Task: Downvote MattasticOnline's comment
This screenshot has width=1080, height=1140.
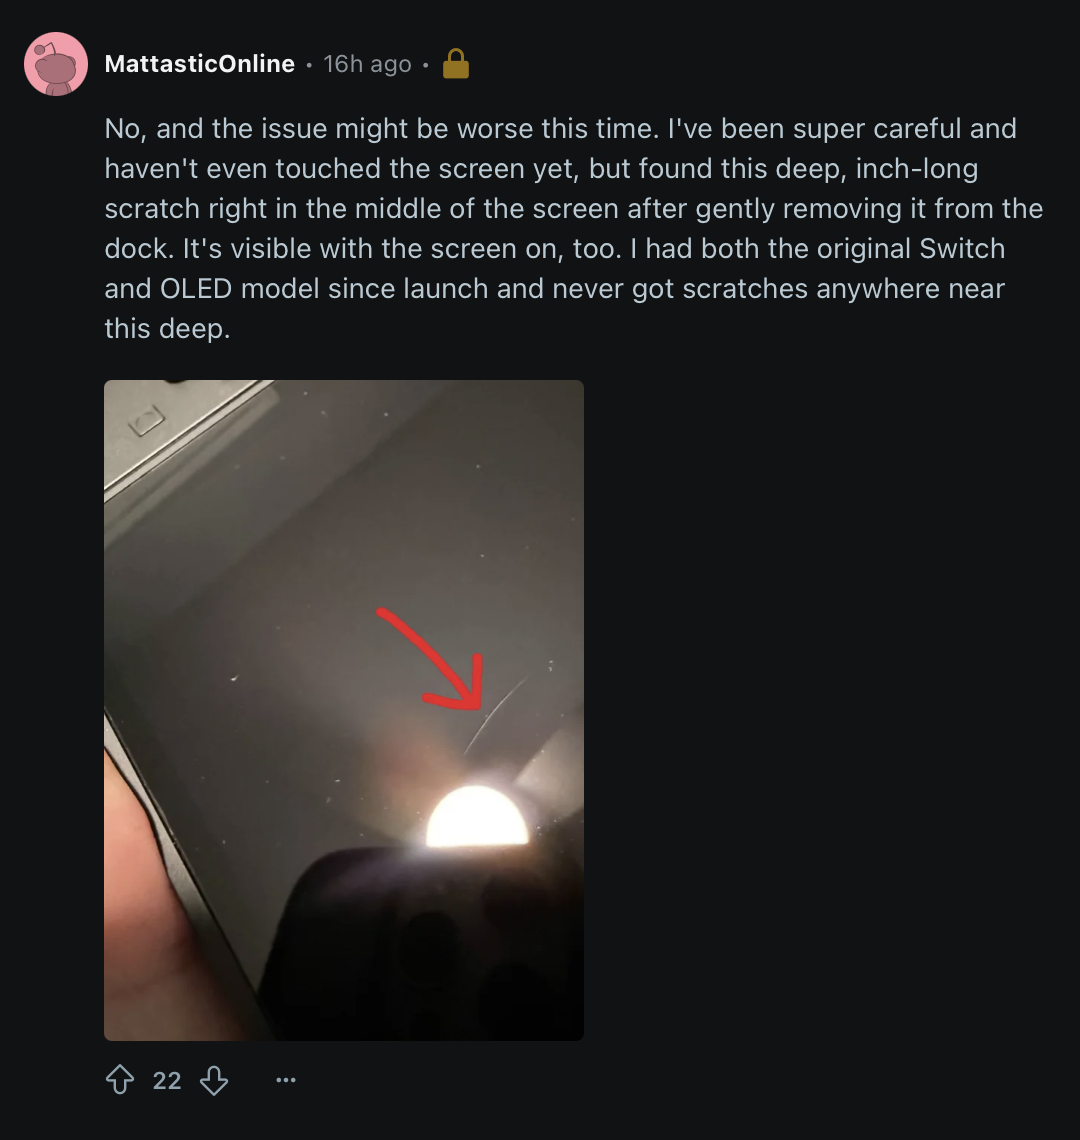Action: (x=214, y=1080)
